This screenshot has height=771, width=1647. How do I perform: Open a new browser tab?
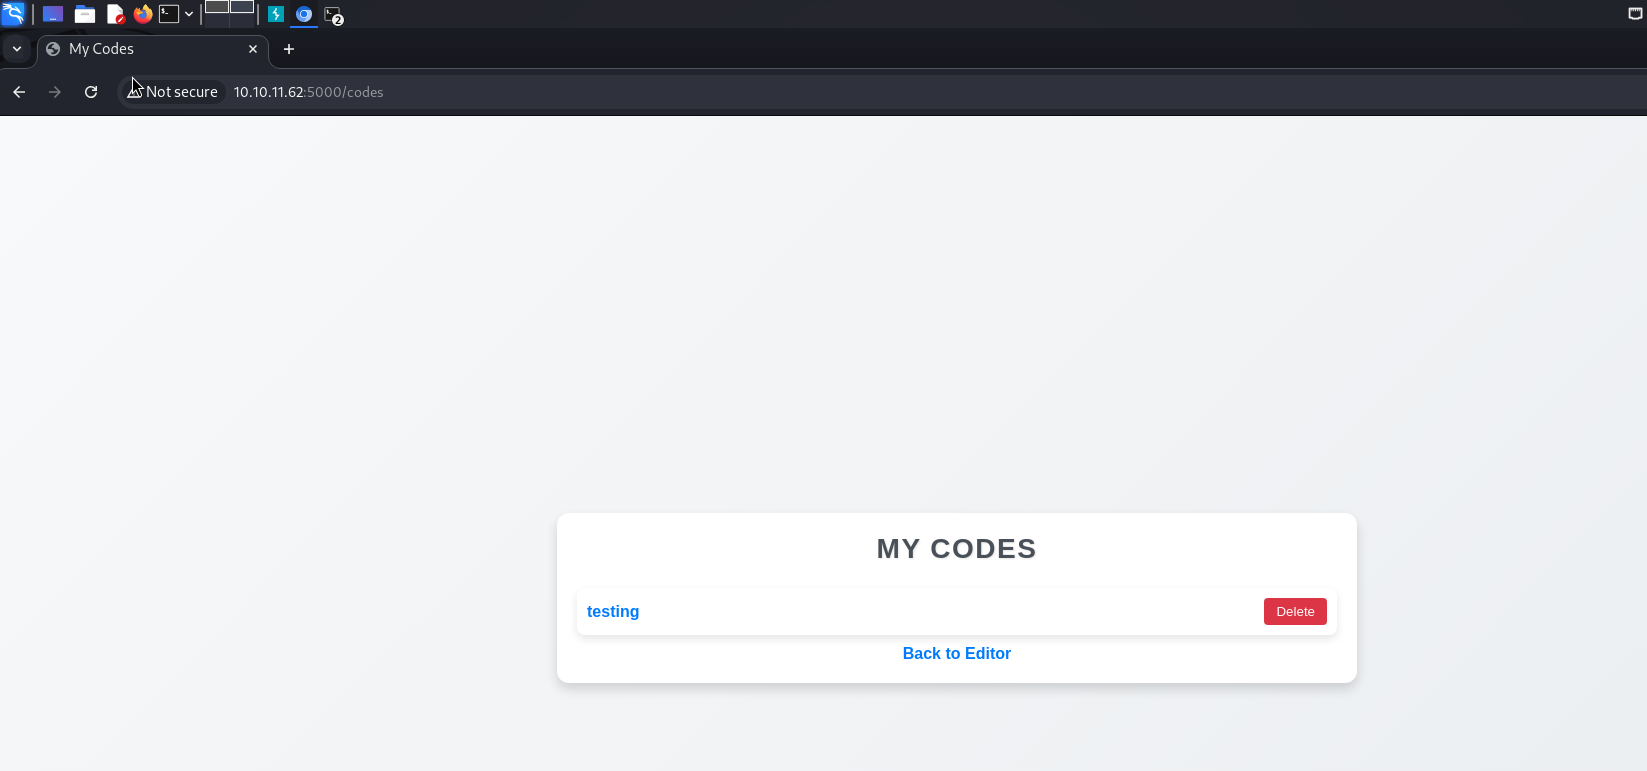coord(289,49)
